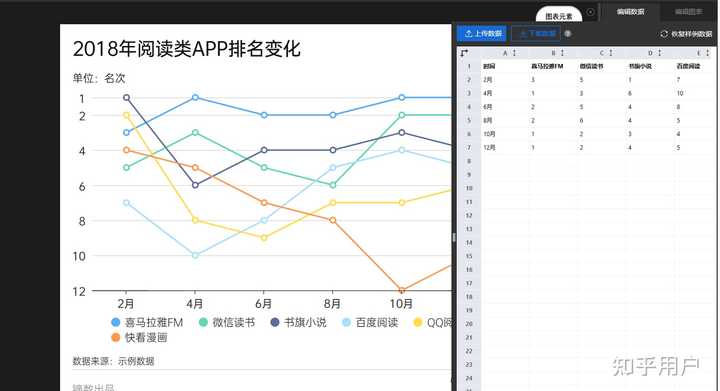Click 快看漫画 data point at 10月 rank 12
Image resolution: width=720 pixels, height=391 pixels.
[402, 290]
